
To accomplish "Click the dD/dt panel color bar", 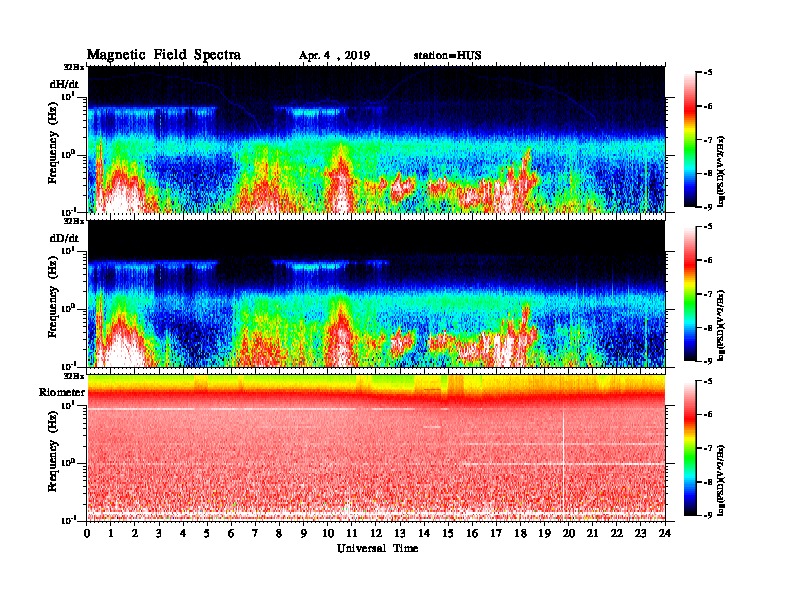I will pyautogui.click(x=689, y=294).
